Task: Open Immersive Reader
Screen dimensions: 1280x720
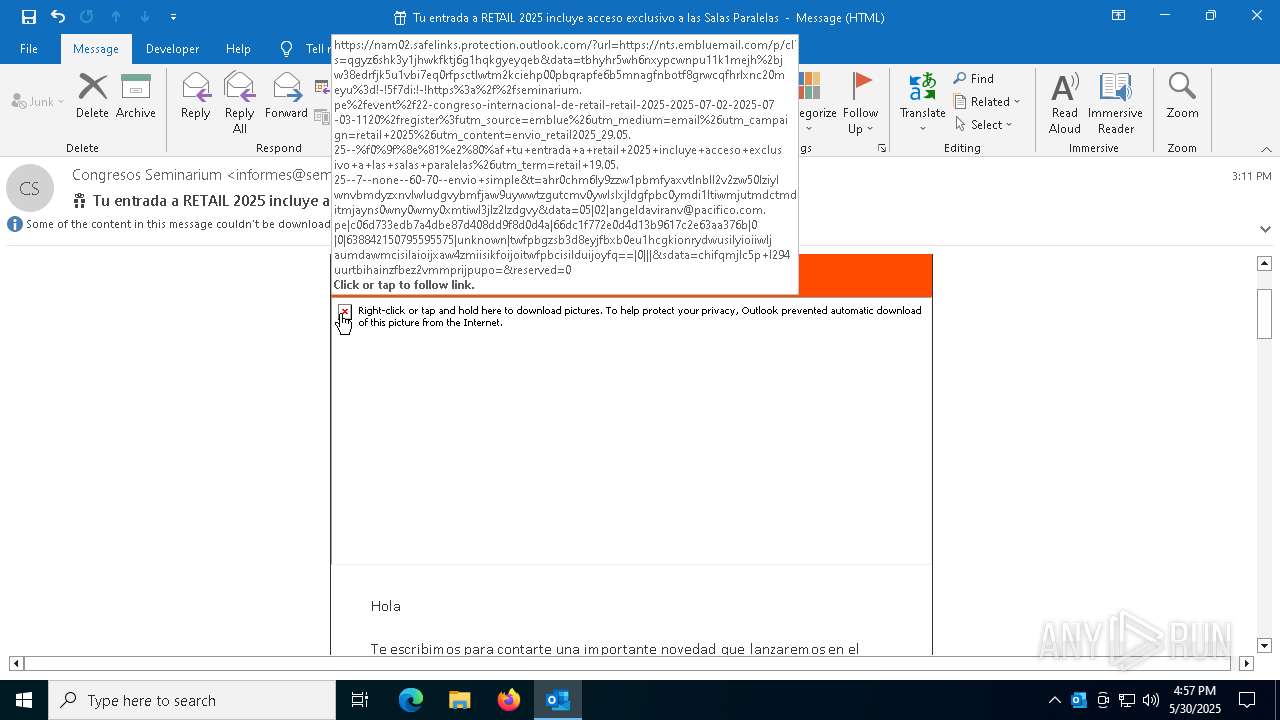Action: coord(1115,103)
